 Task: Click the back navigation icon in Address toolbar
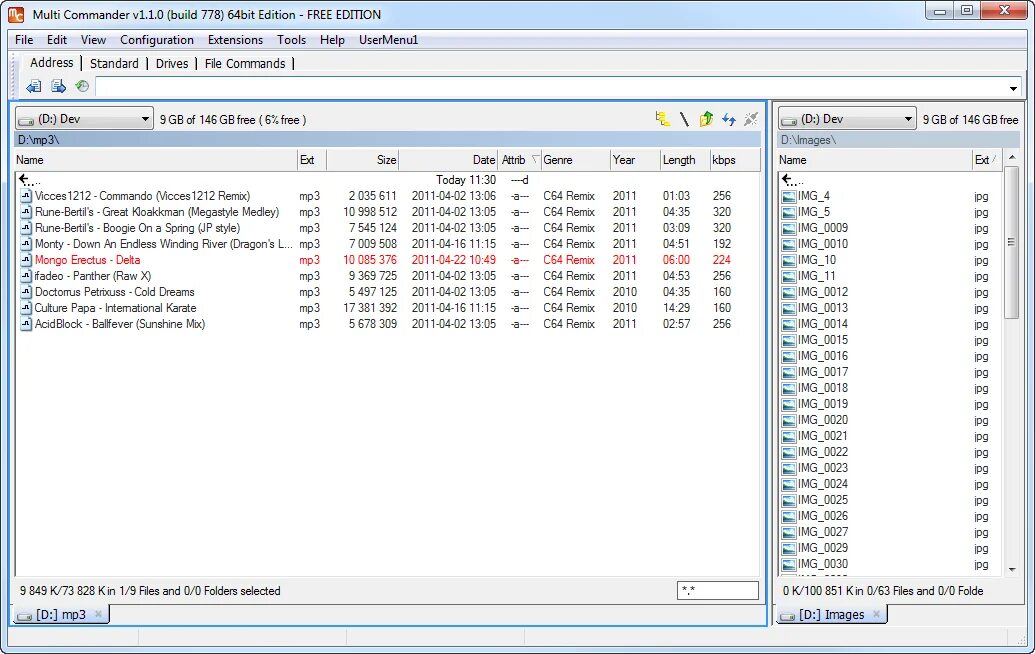pos(34,86)
